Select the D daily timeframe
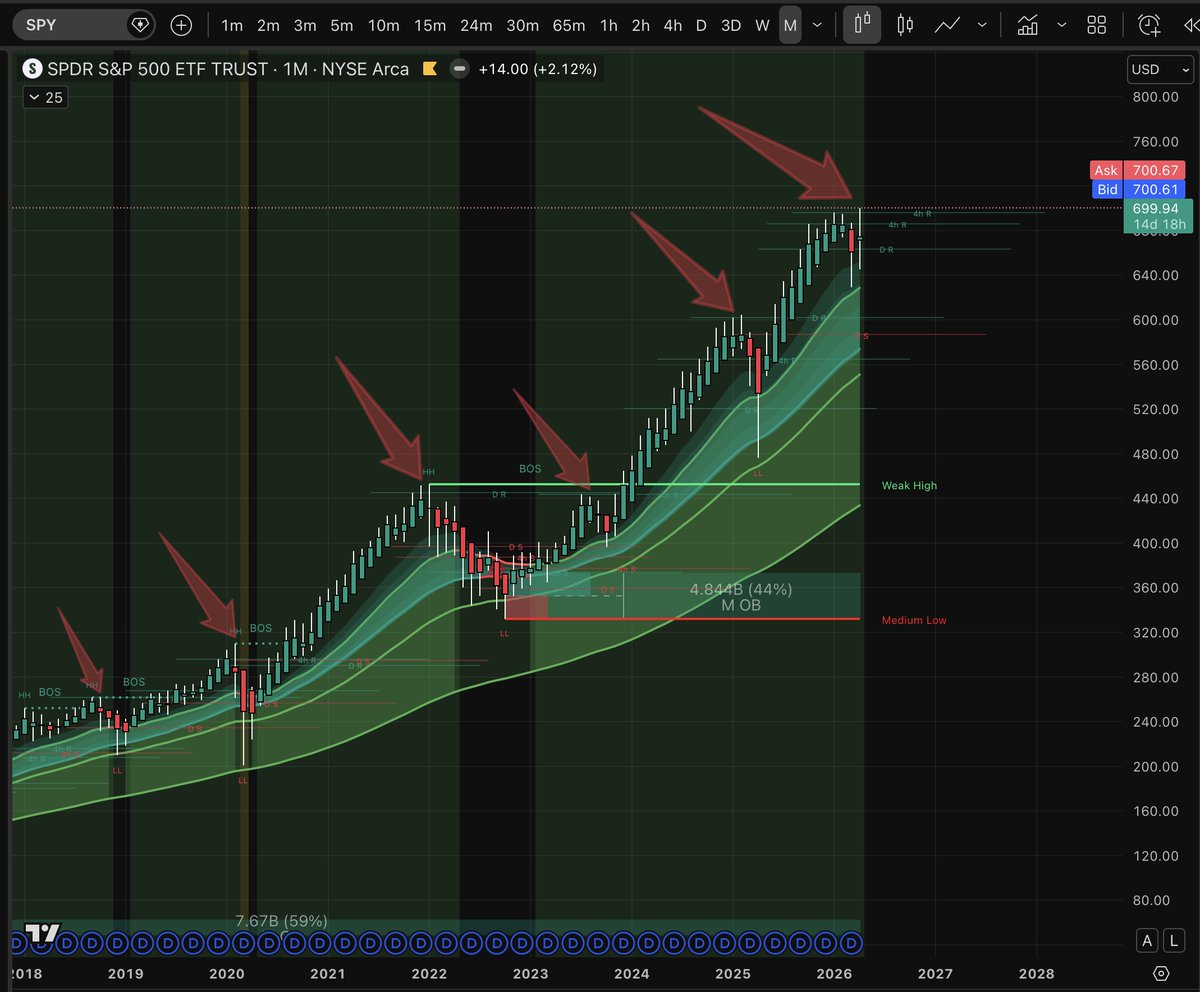 (701, 25)
